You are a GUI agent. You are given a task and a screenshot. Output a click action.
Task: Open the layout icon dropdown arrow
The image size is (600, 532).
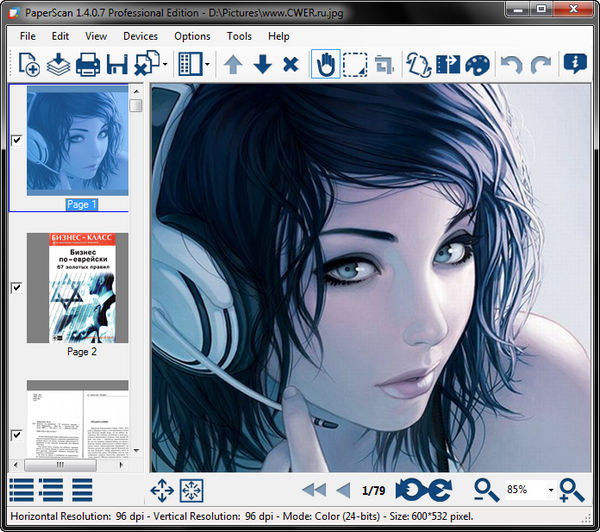point(207,64)
